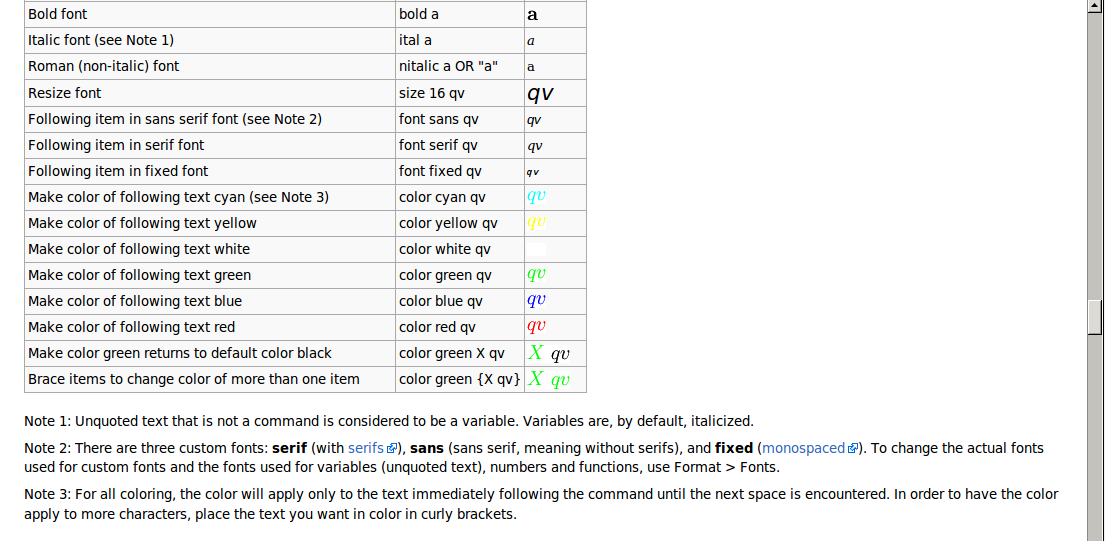Click the cyan-colored "qv" sample
1105x541 pixels.
click(x=536, y=196)
